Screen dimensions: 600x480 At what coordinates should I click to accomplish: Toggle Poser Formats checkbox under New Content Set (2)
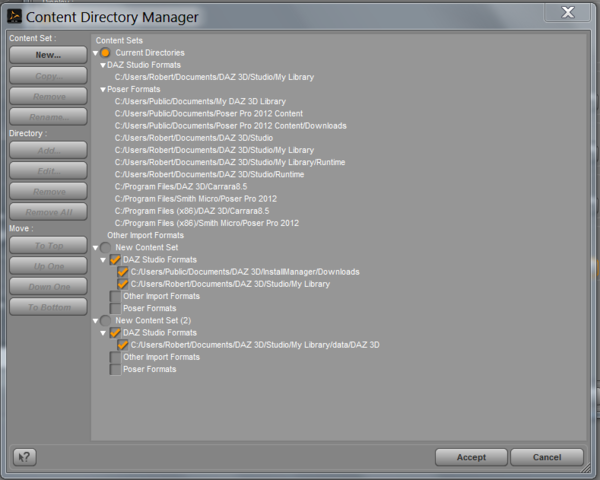click(x=115, y=369)
